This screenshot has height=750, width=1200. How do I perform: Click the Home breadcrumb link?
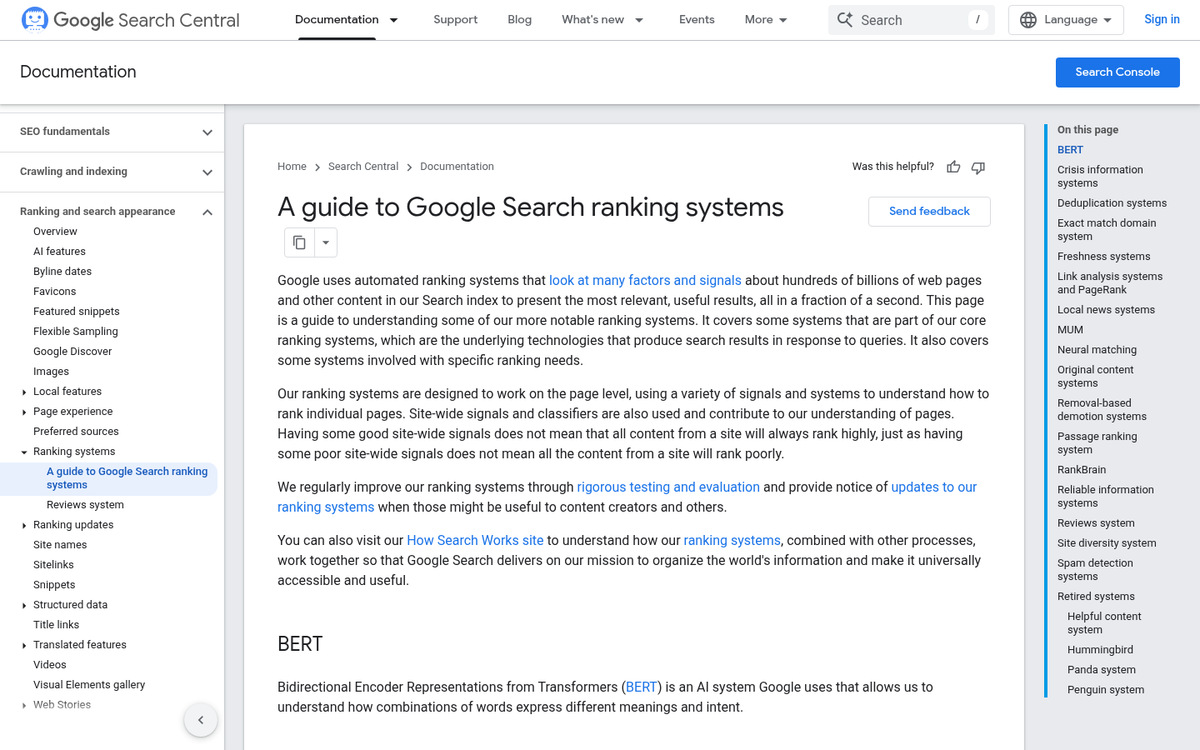click(x=292, y=167)
